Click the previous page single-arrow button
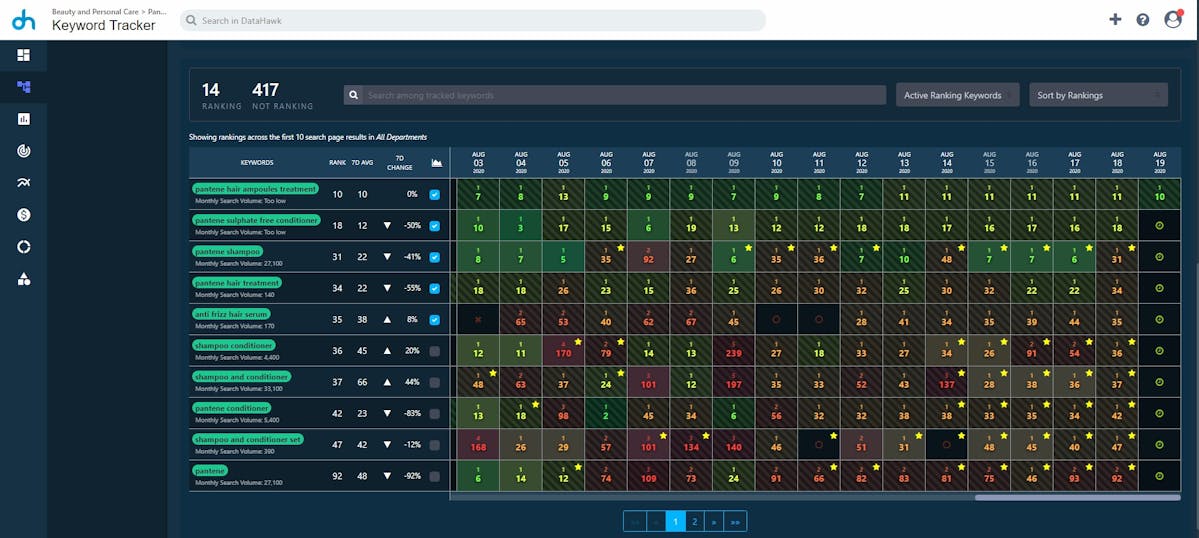This screenshot has height=538, width=1199. 656,521
